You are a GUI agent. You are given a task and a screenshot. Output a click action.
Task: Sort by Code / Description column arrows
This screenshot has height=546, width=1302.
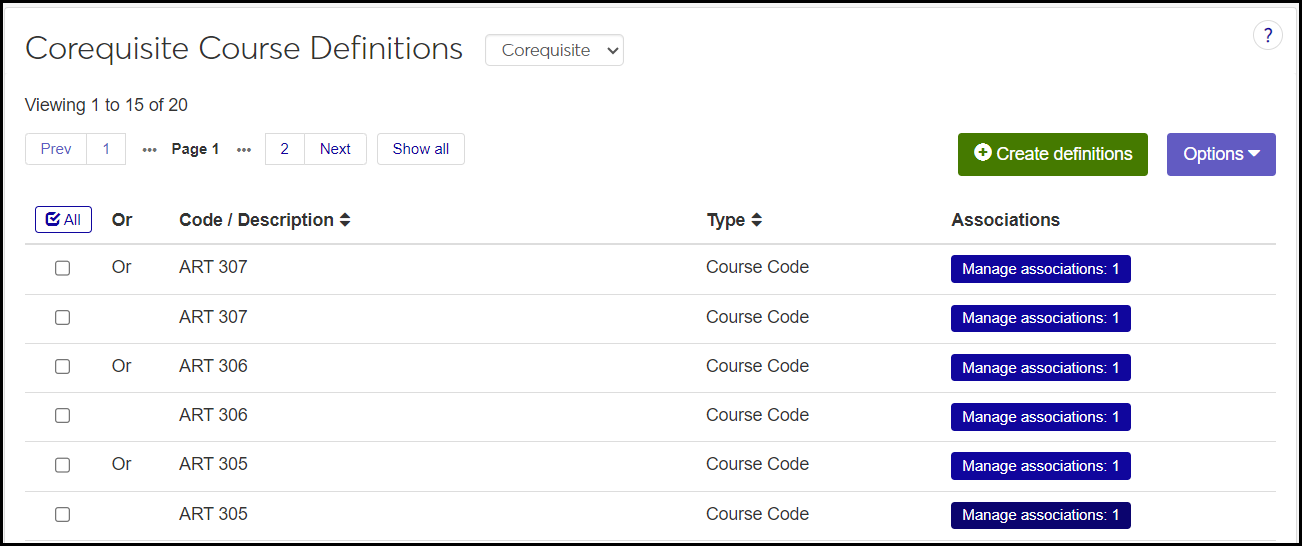click(x=345, y=220)
